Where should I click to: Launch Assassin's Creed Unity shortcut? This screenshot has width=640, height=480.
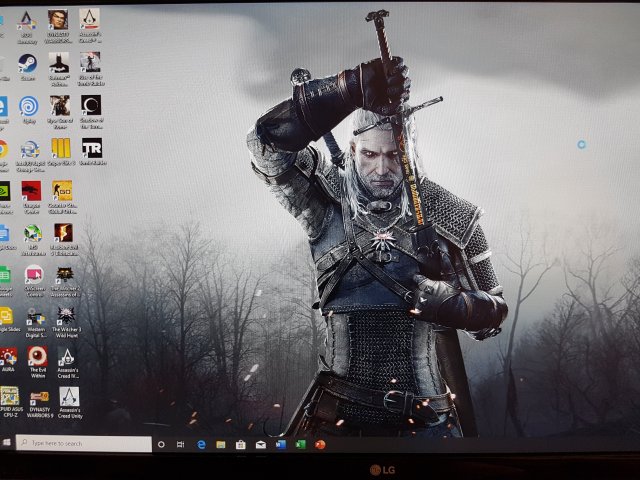tap(68, 397)
